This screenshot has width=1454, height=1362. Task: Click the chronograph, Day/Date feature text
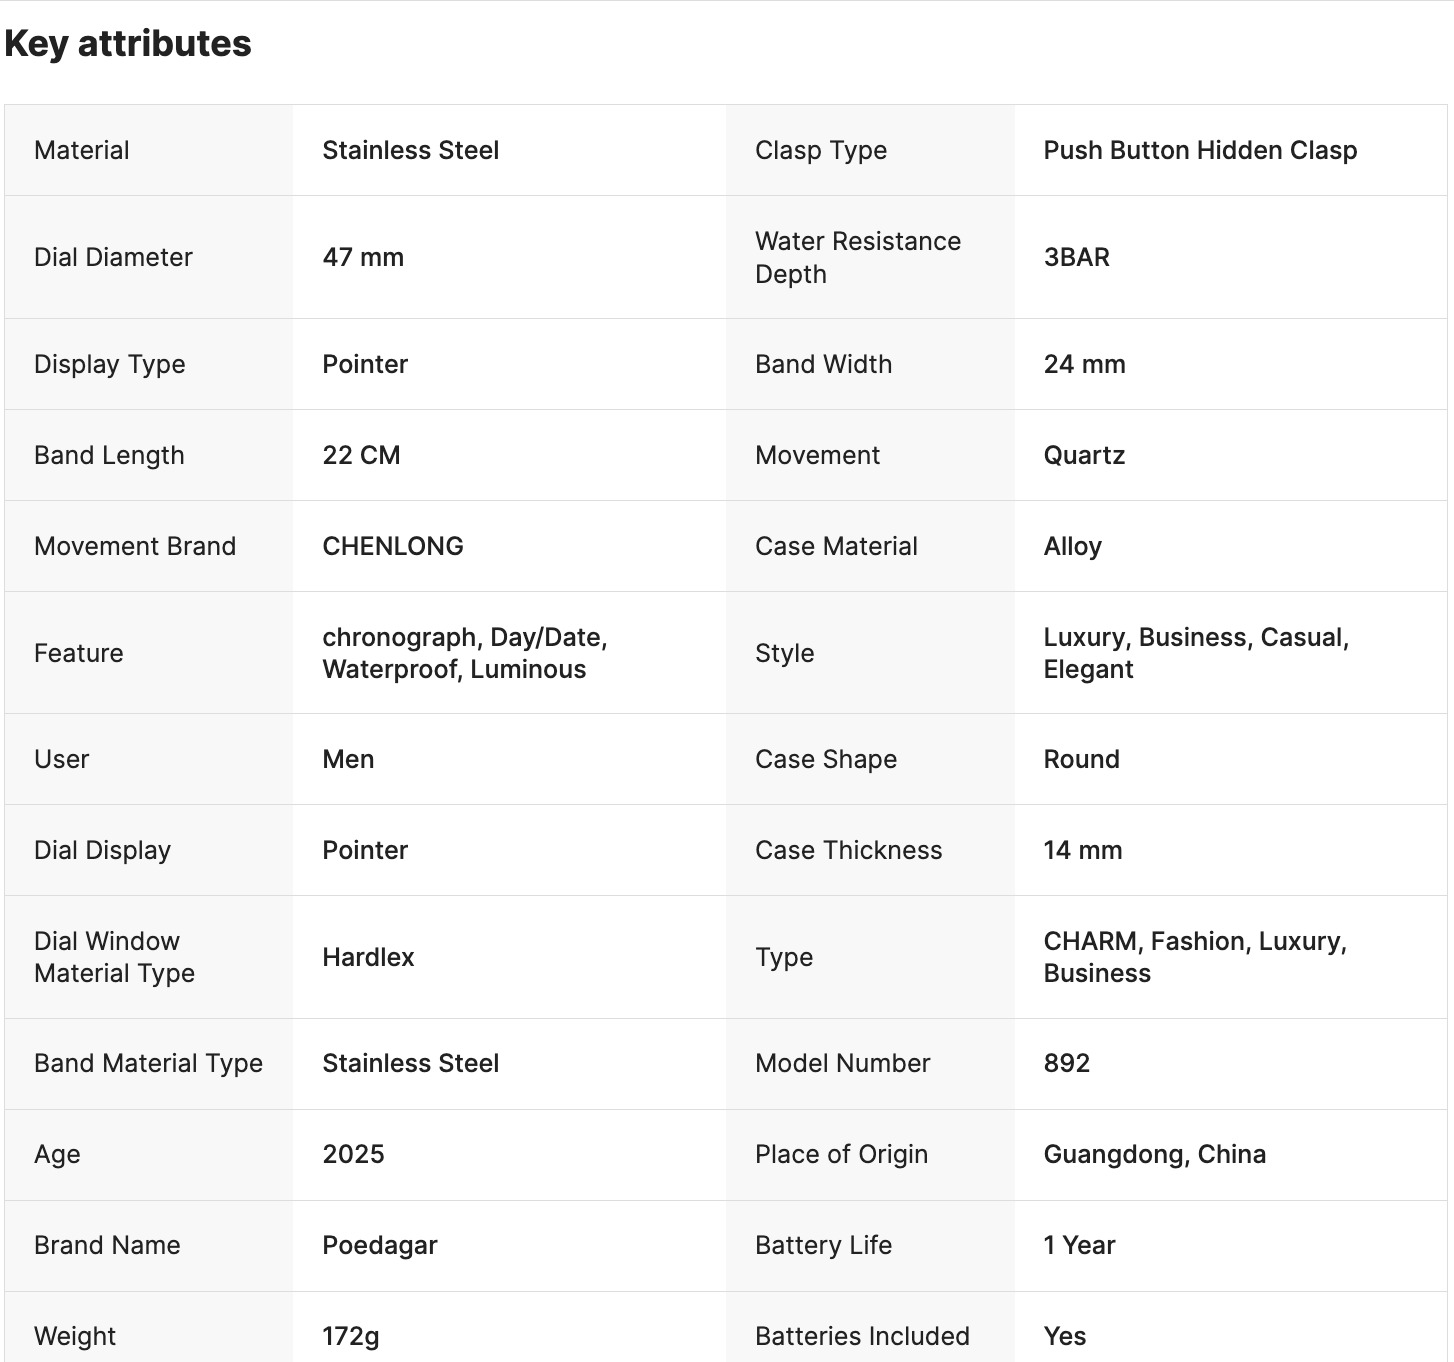tap(465, 637)
